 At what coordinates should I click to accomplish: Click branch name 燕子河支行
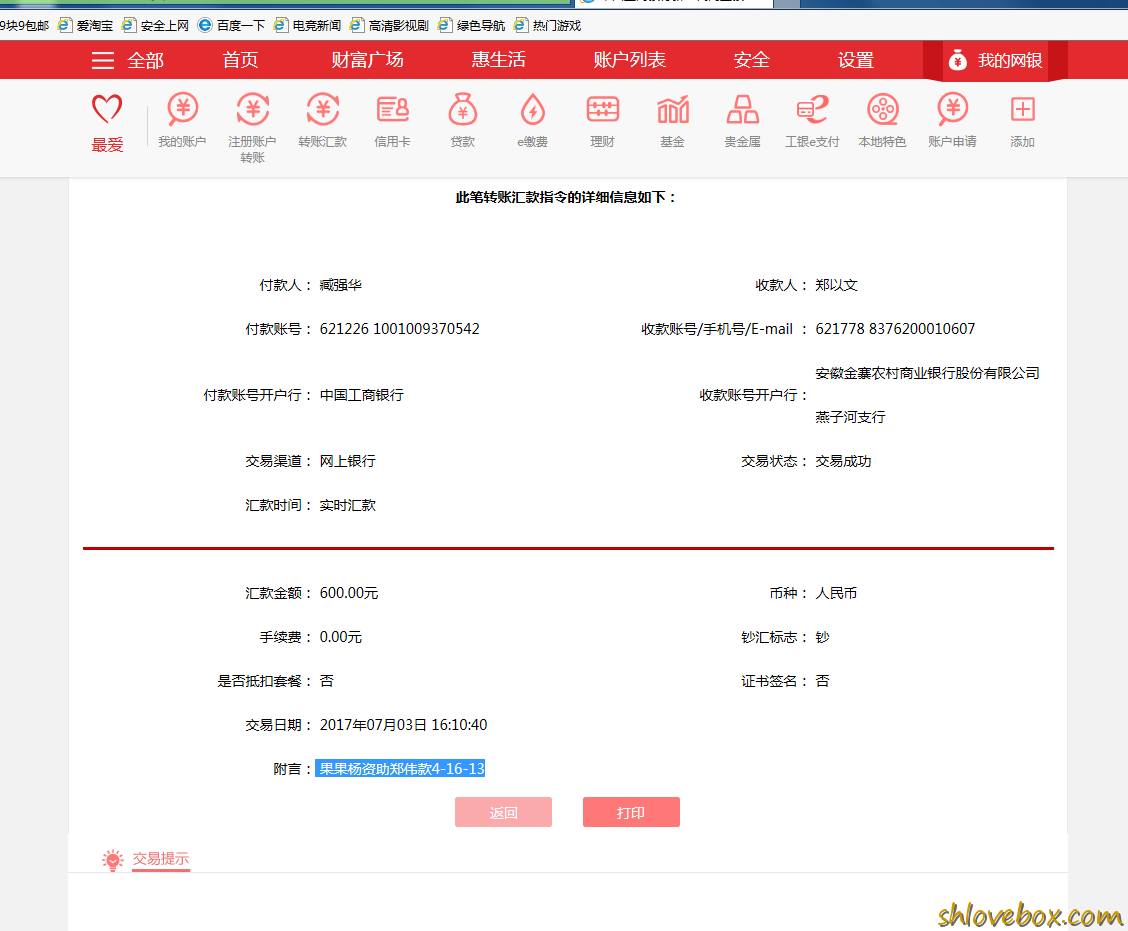(850, 417)
